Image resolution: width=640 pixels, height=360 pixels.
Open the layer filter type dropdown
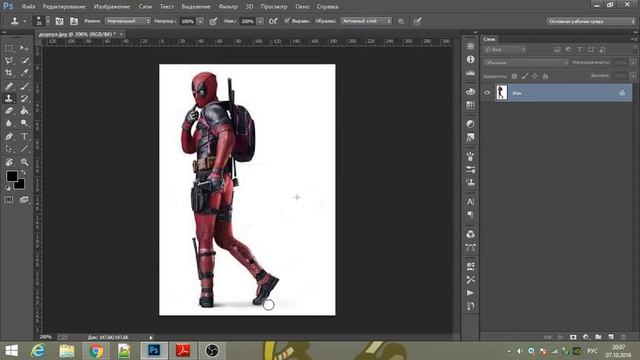pos(505,50)
